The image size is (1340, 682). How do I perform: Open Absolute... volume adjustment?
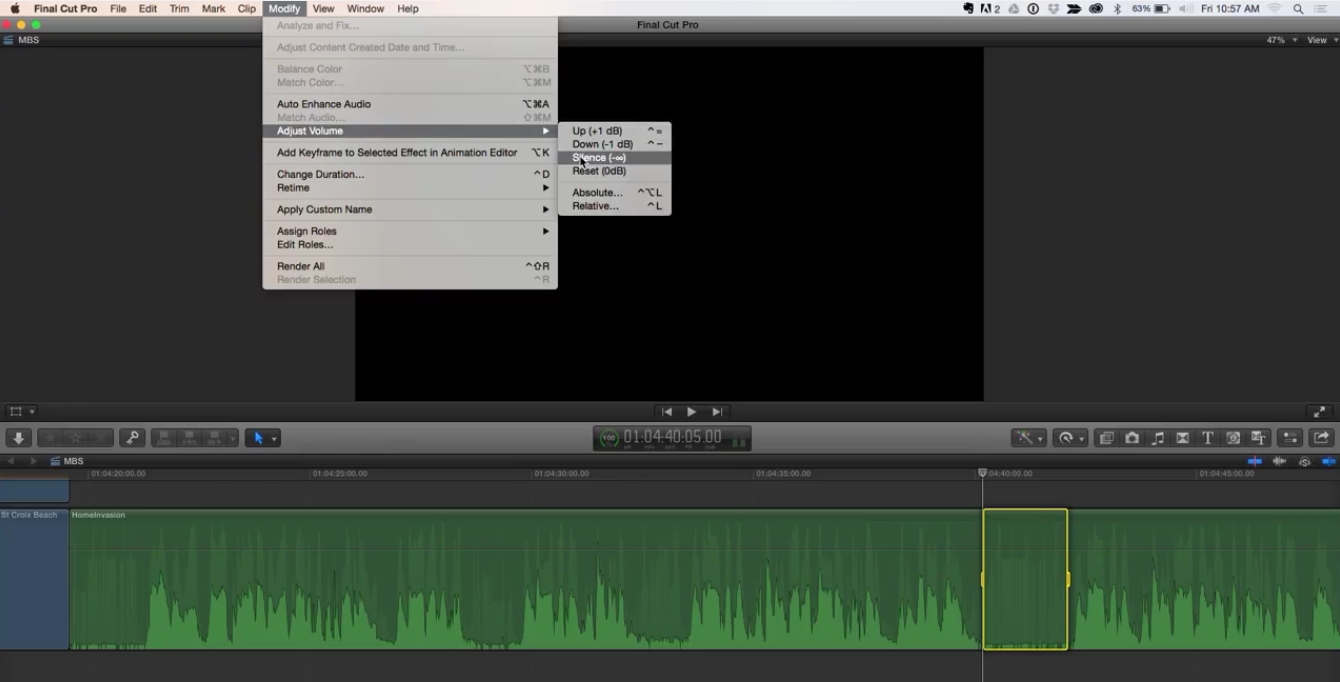[614, 192]
